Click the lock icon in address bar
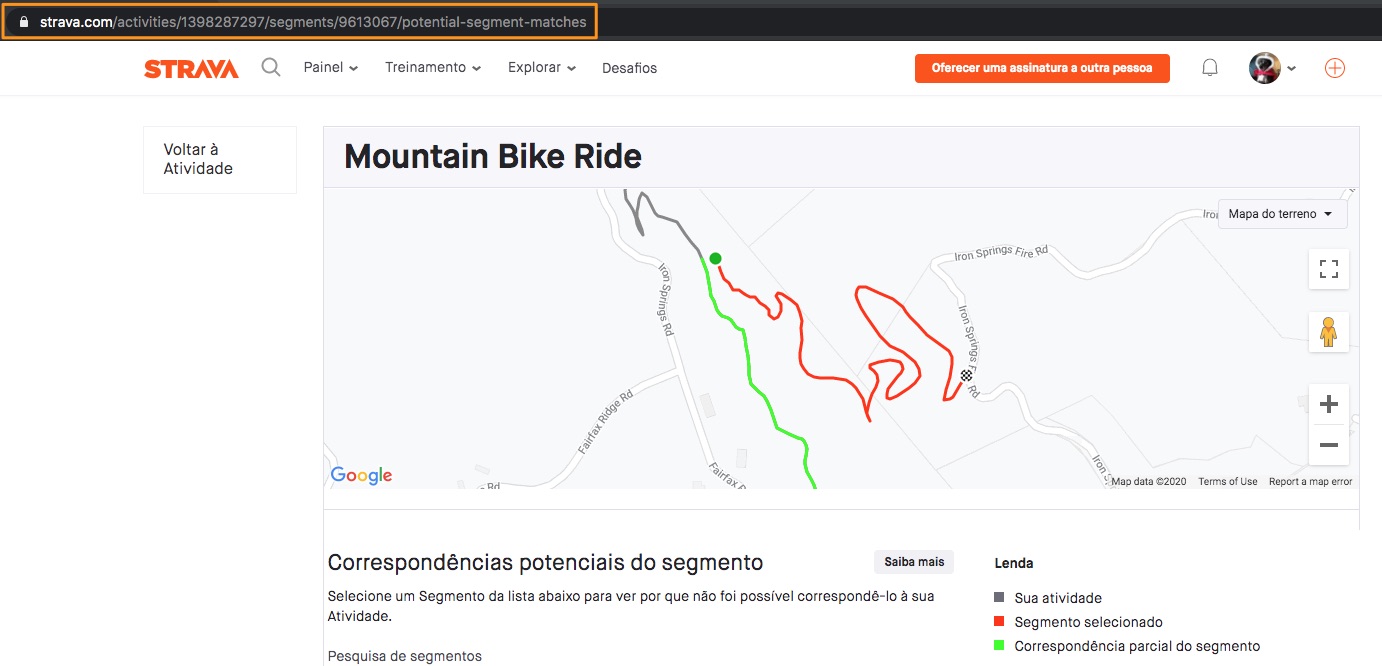This screenshot has width=1382, height=666. (25, 21)
